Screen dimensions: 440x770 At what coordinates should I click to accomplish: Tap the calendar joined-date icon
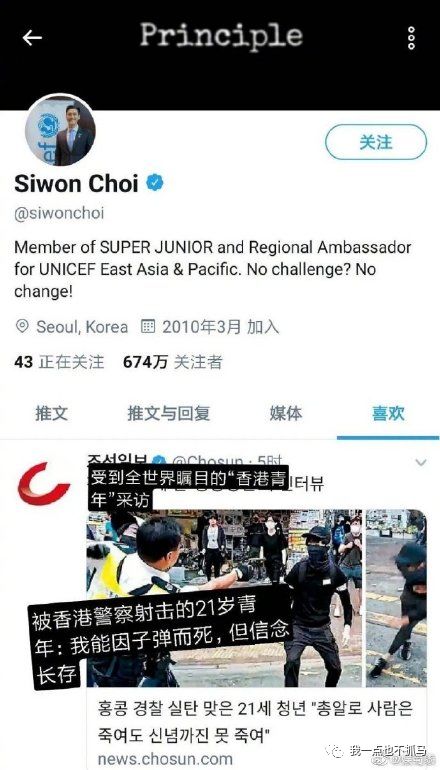pyautogui.click(x=148, y=327)
